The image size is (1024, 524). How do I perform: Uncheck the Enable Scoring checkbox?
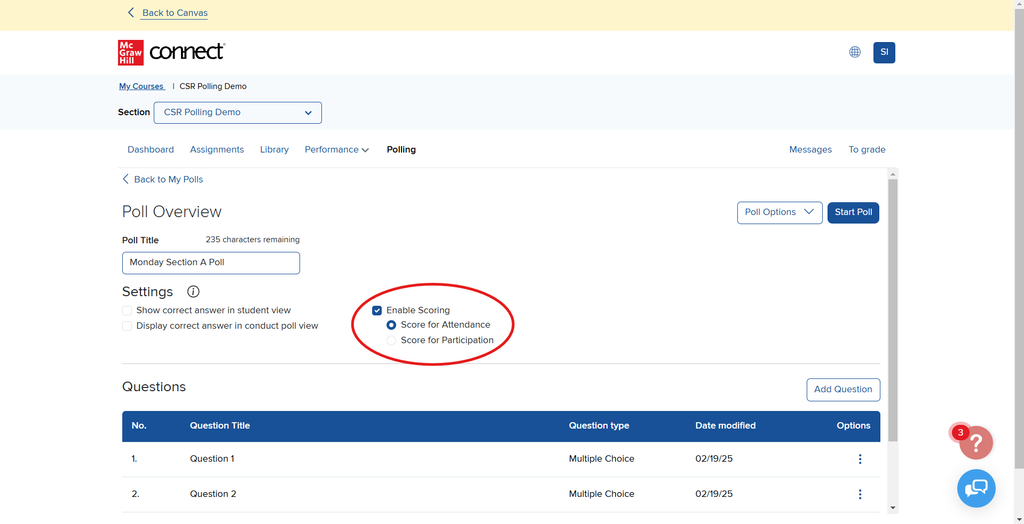pos(377,311)
